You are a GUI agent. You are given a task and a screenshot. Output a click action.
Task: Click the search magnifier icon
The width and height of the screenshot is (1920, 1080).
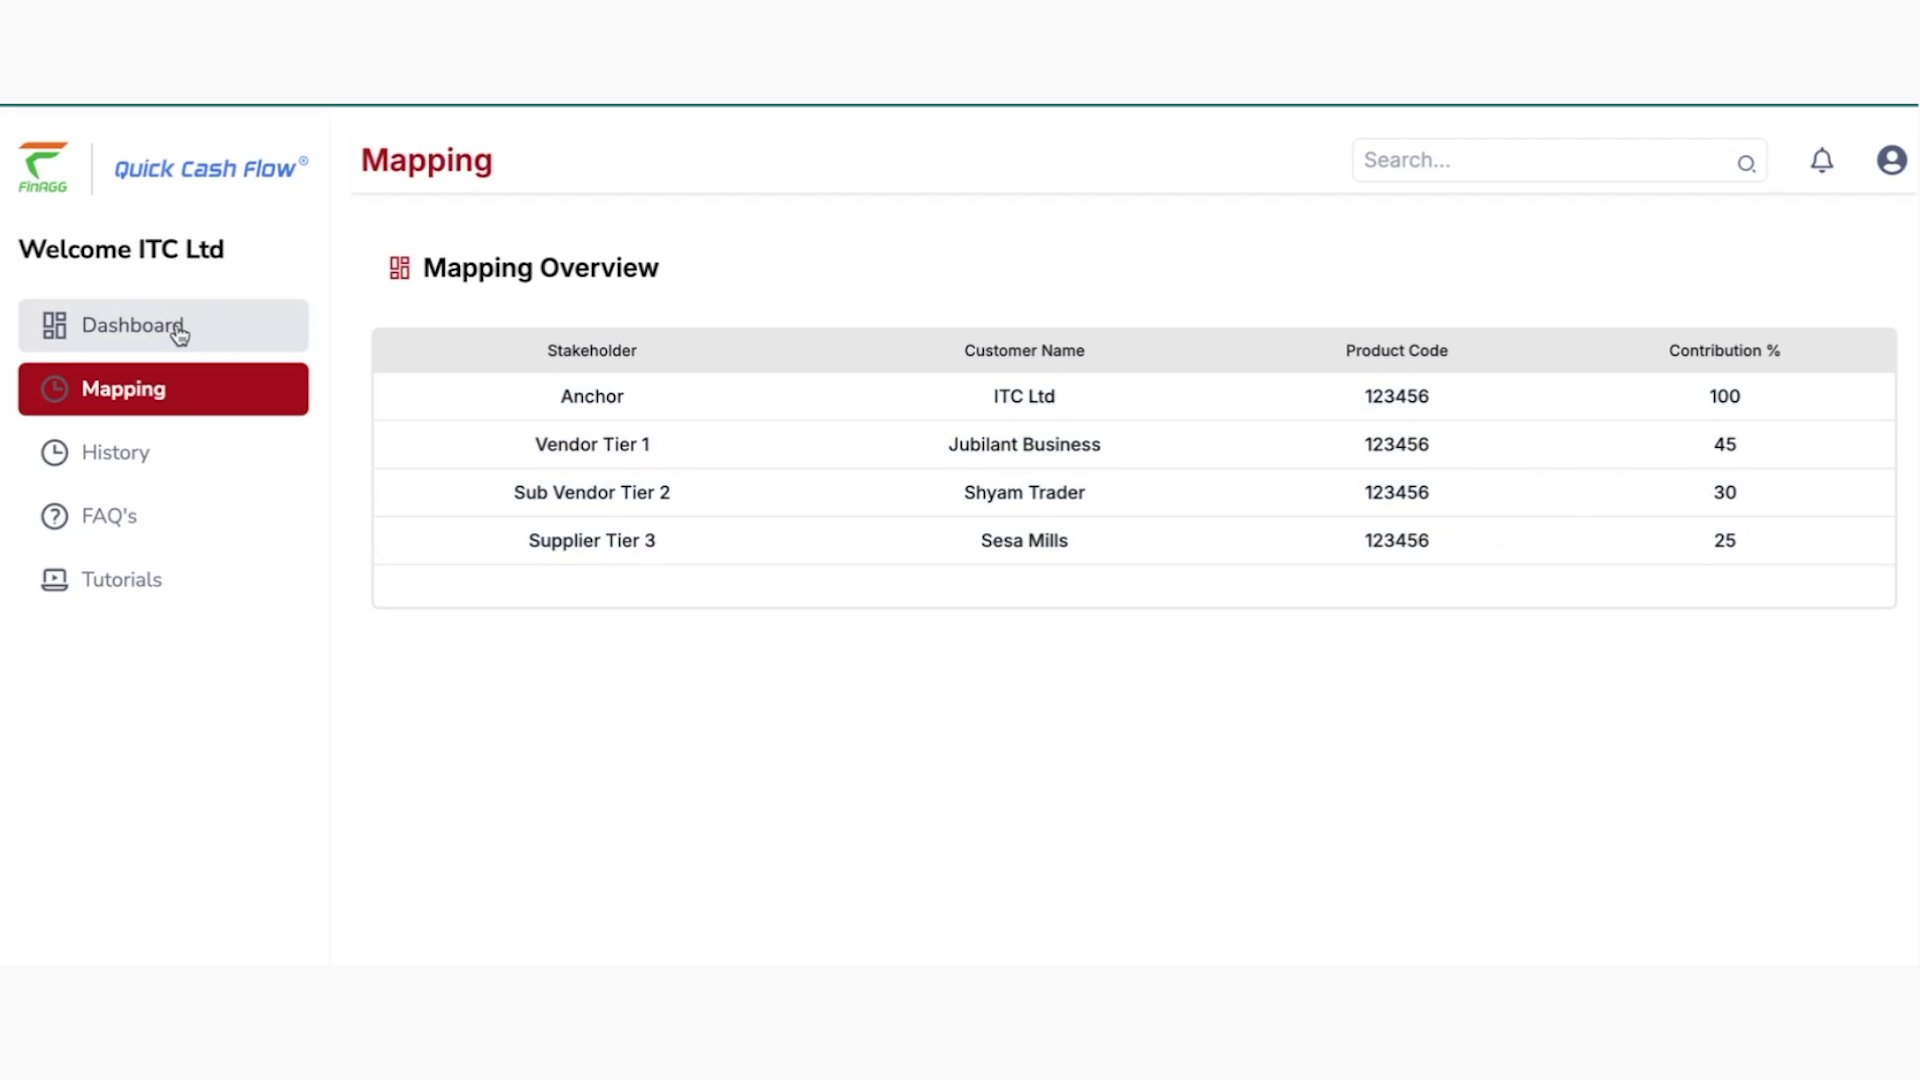click(1747, 163)
